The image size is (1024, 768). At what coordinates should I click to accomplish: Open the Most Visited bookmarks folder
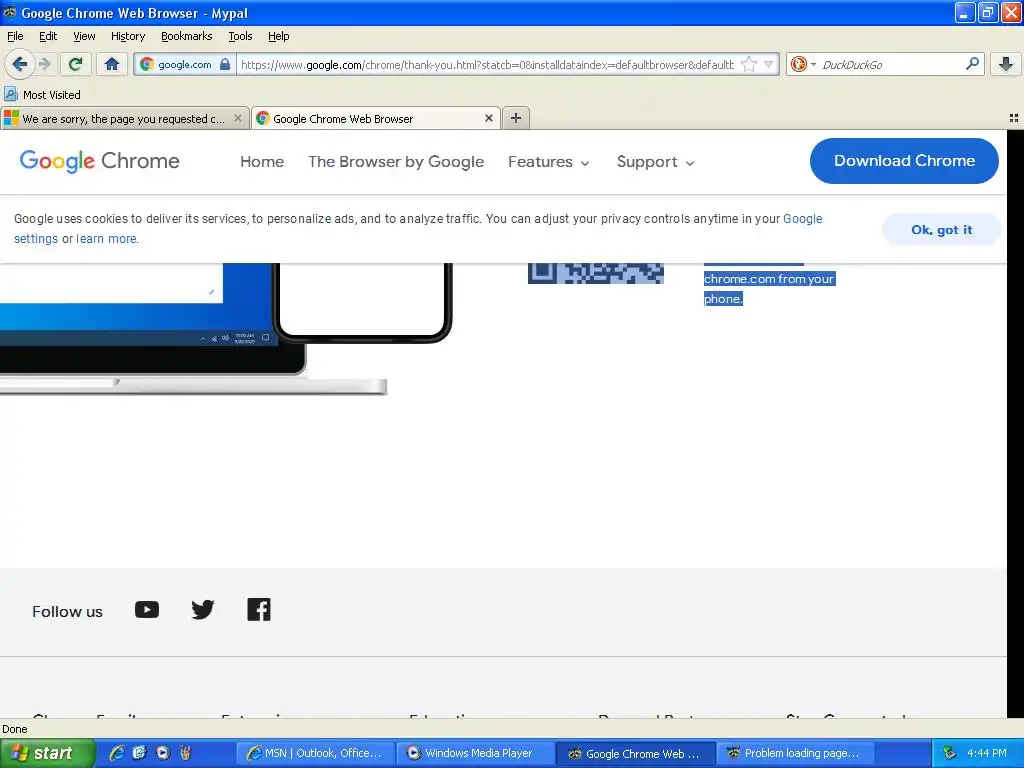coord(42,95)
